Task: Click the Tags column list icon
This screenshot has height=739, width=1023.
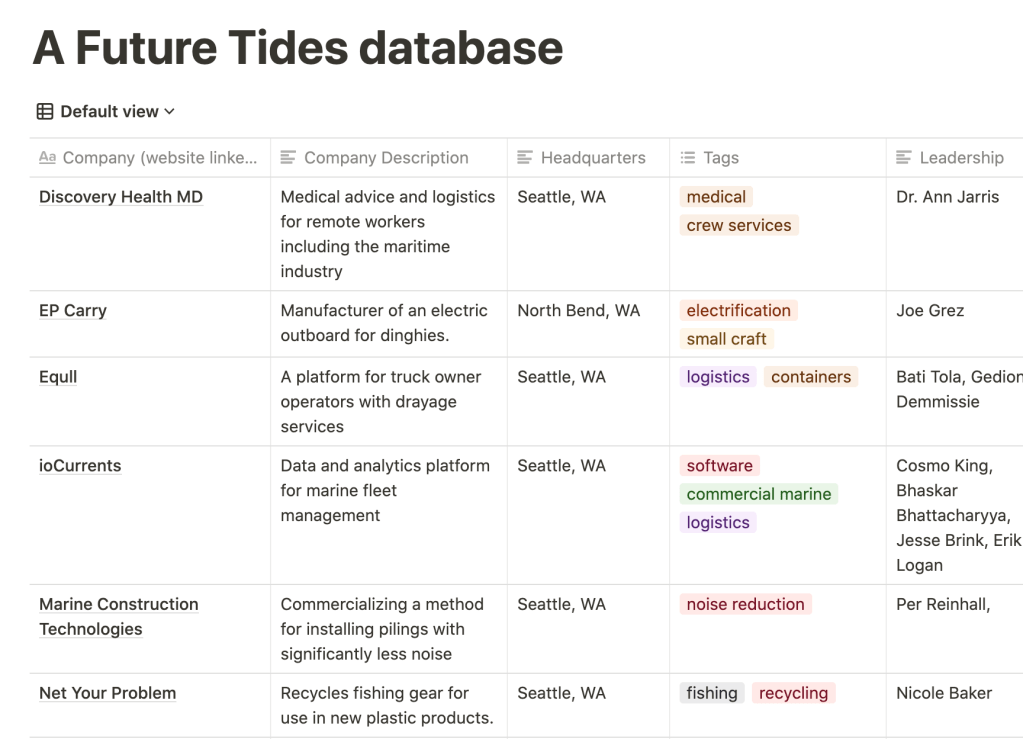Action: tap(687, 158)
